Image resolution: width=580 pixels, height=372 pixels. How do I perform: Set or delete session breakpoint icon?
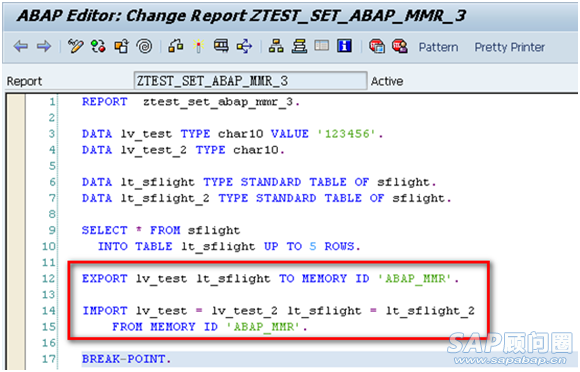click(x=377, y=47)
